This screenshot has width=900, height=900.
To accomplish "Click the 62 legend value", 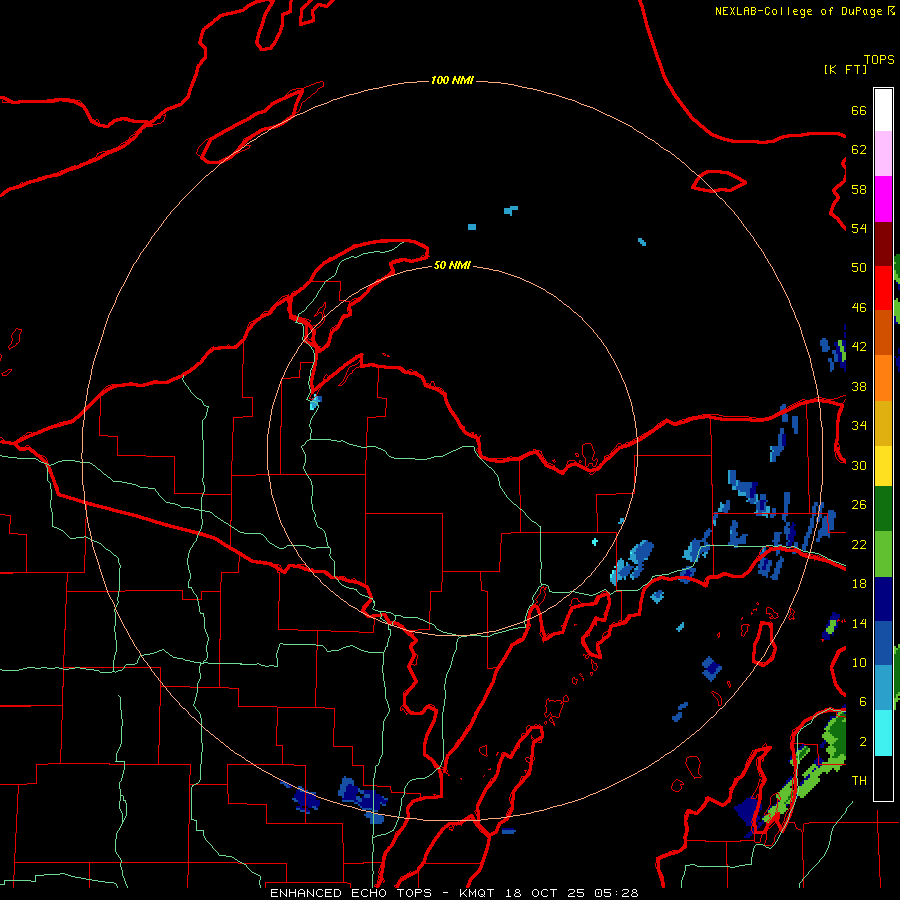I will coord(859,150).
